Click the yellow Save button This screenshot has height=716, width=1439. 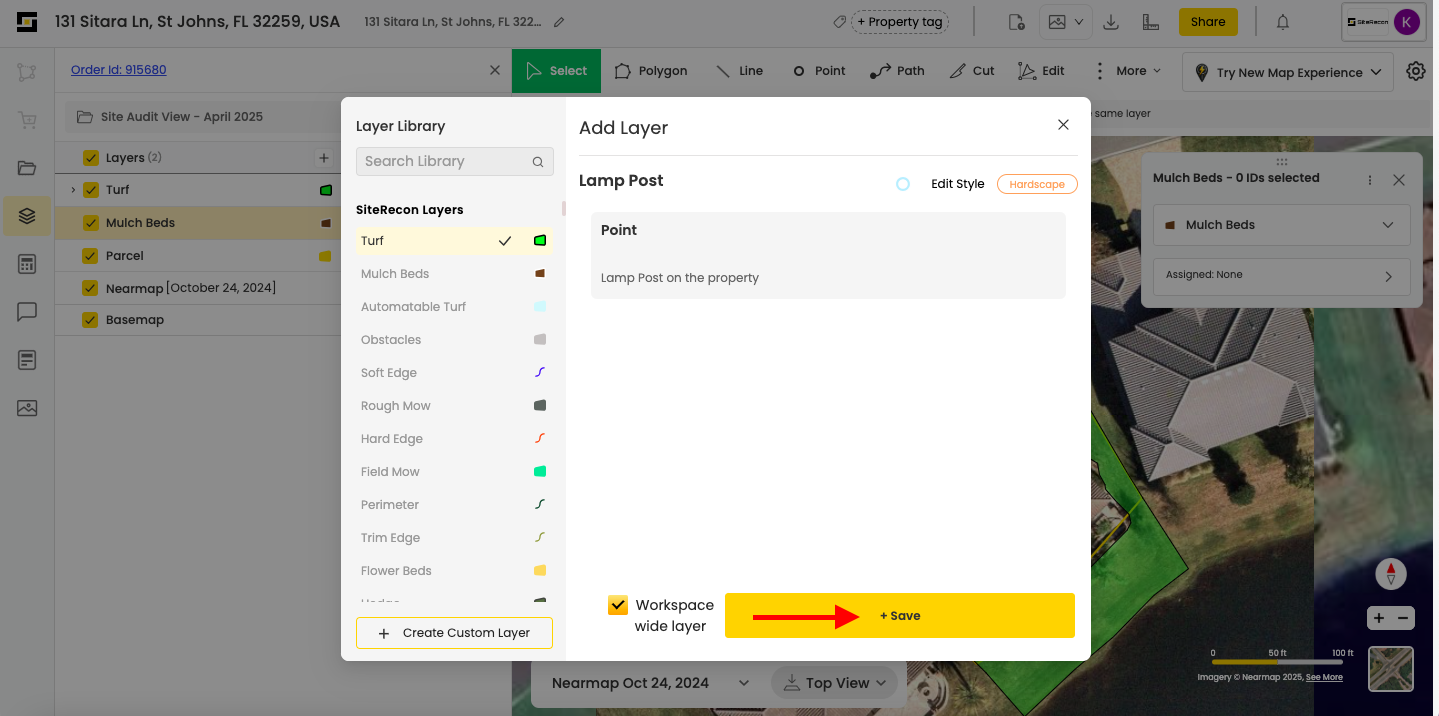899,616
